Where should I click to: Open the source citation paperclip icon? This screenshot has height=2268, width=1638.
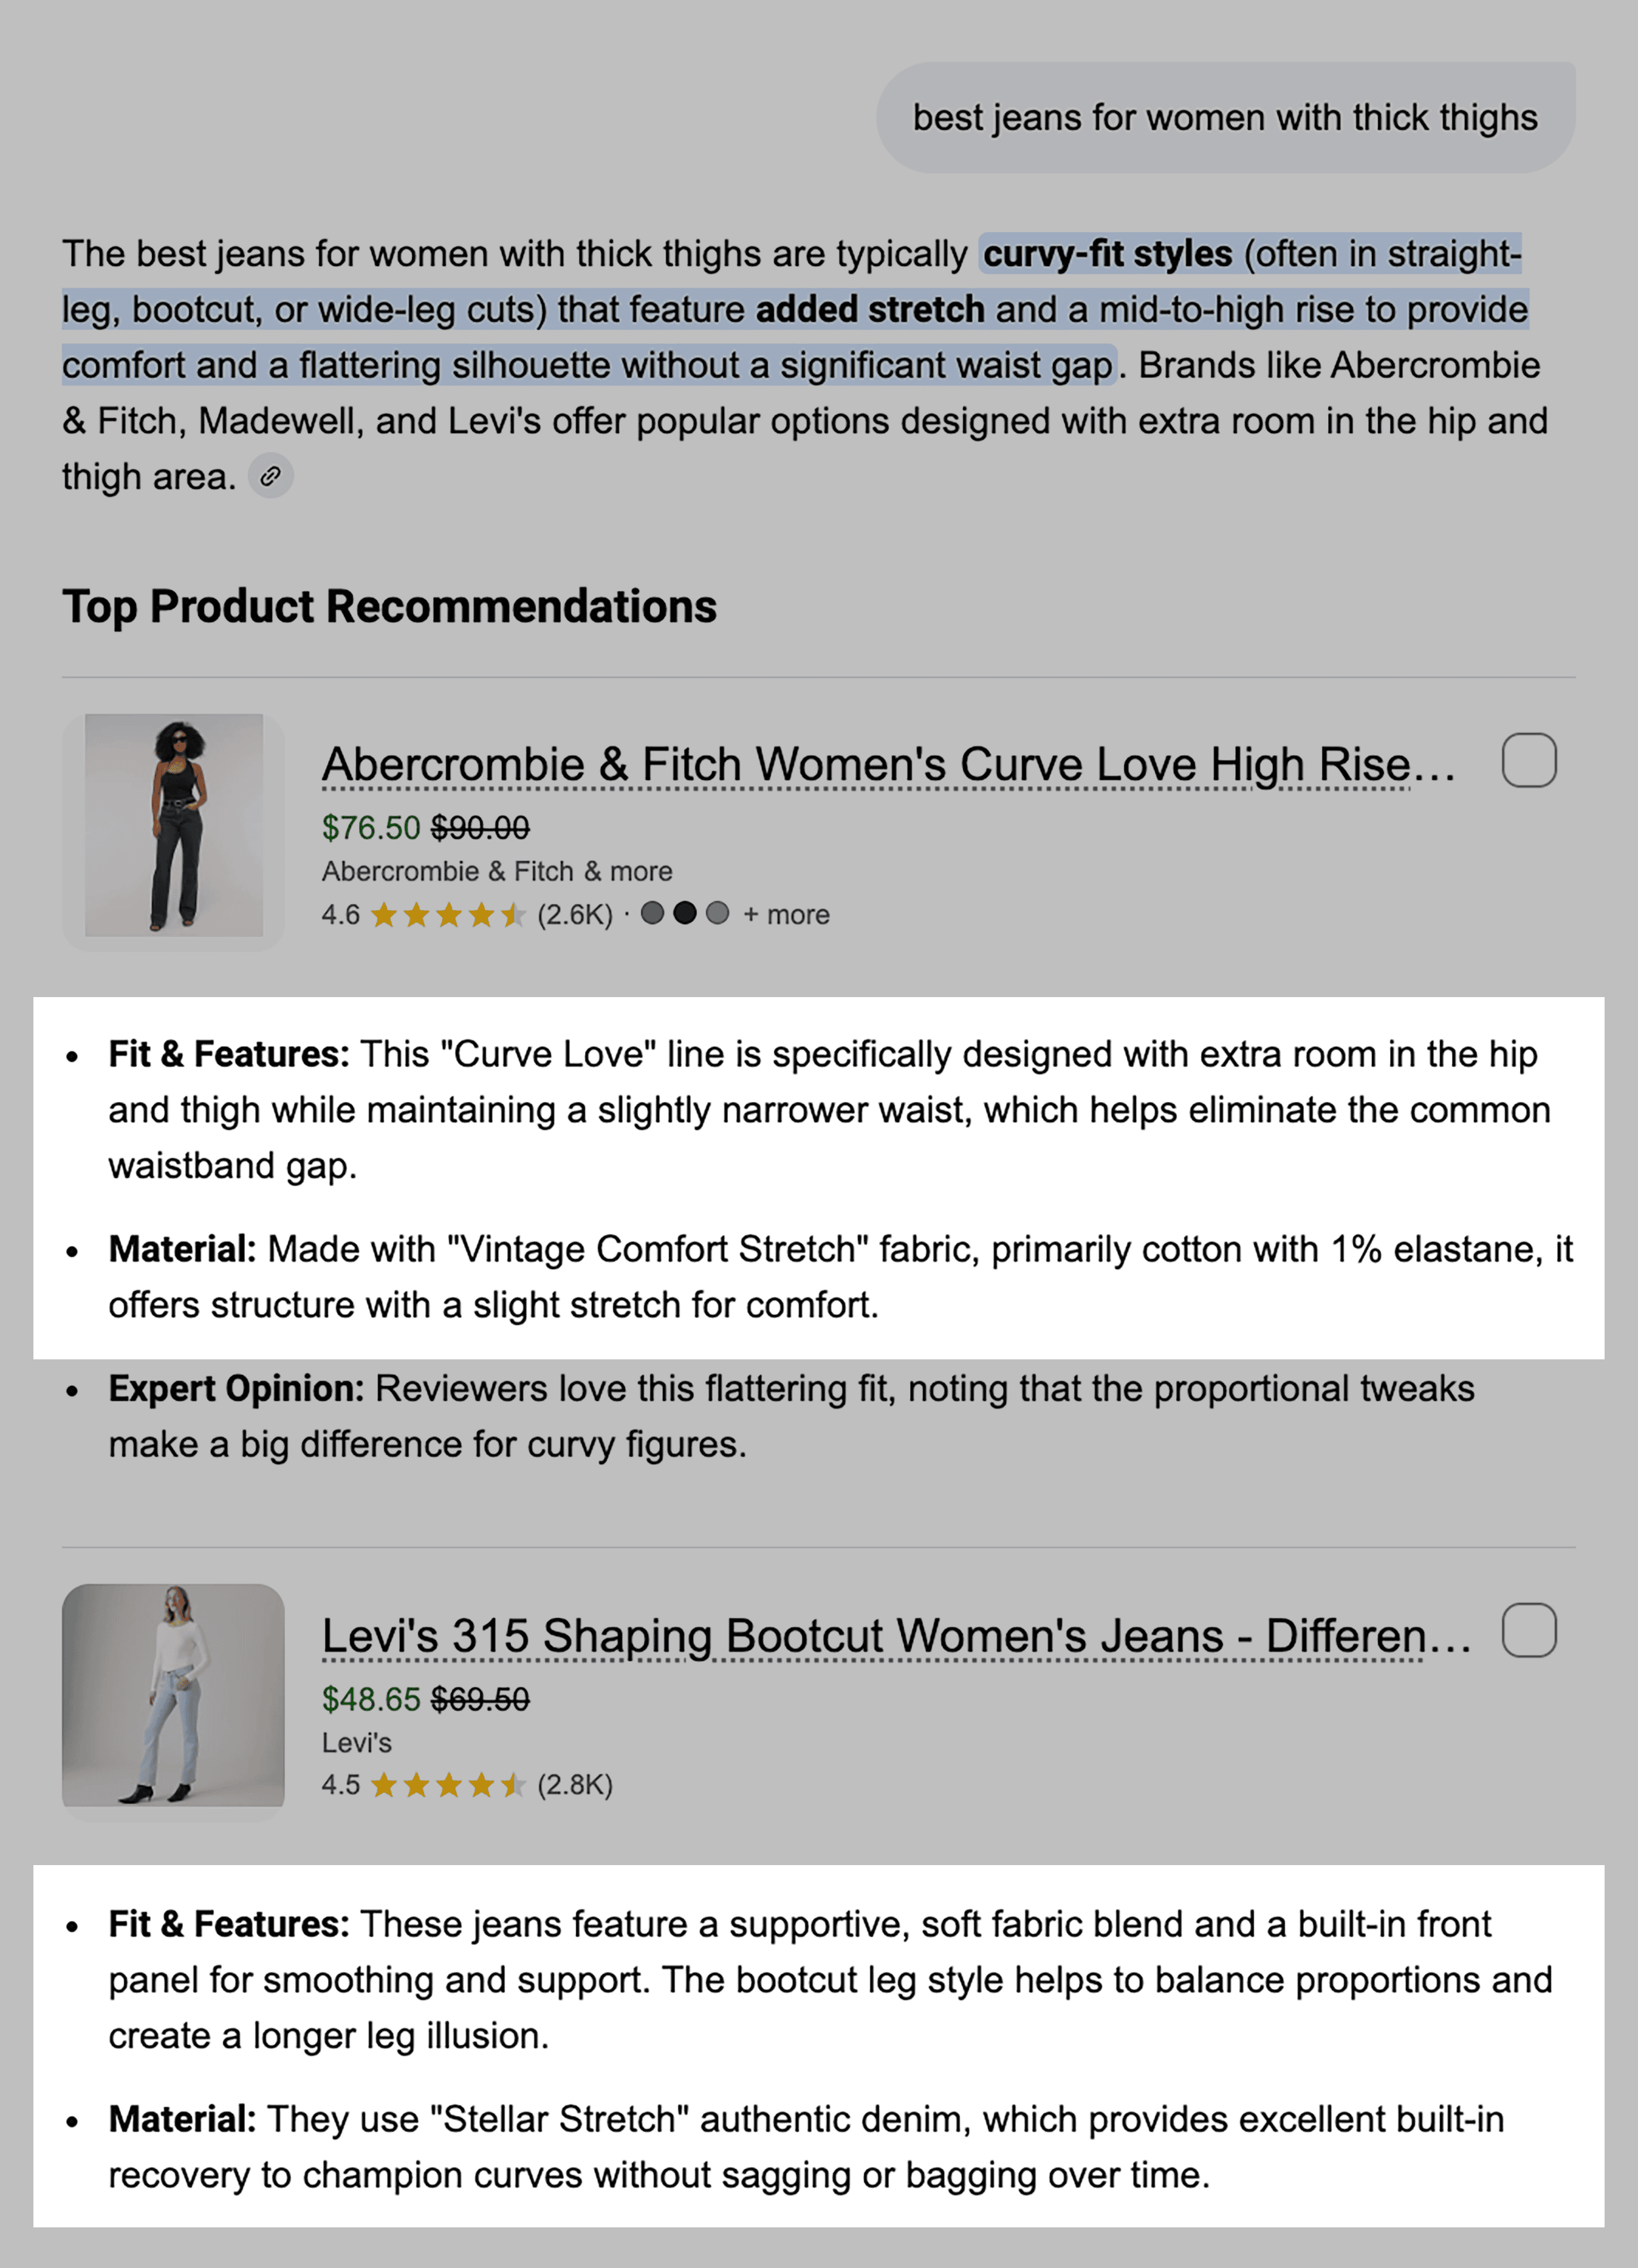[270, 475]
